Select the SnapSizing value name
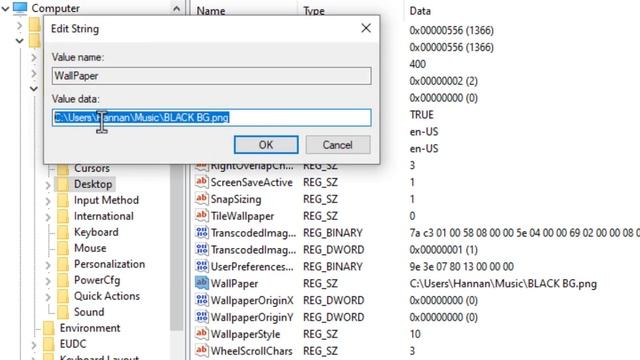 click(x=236, y=199)
